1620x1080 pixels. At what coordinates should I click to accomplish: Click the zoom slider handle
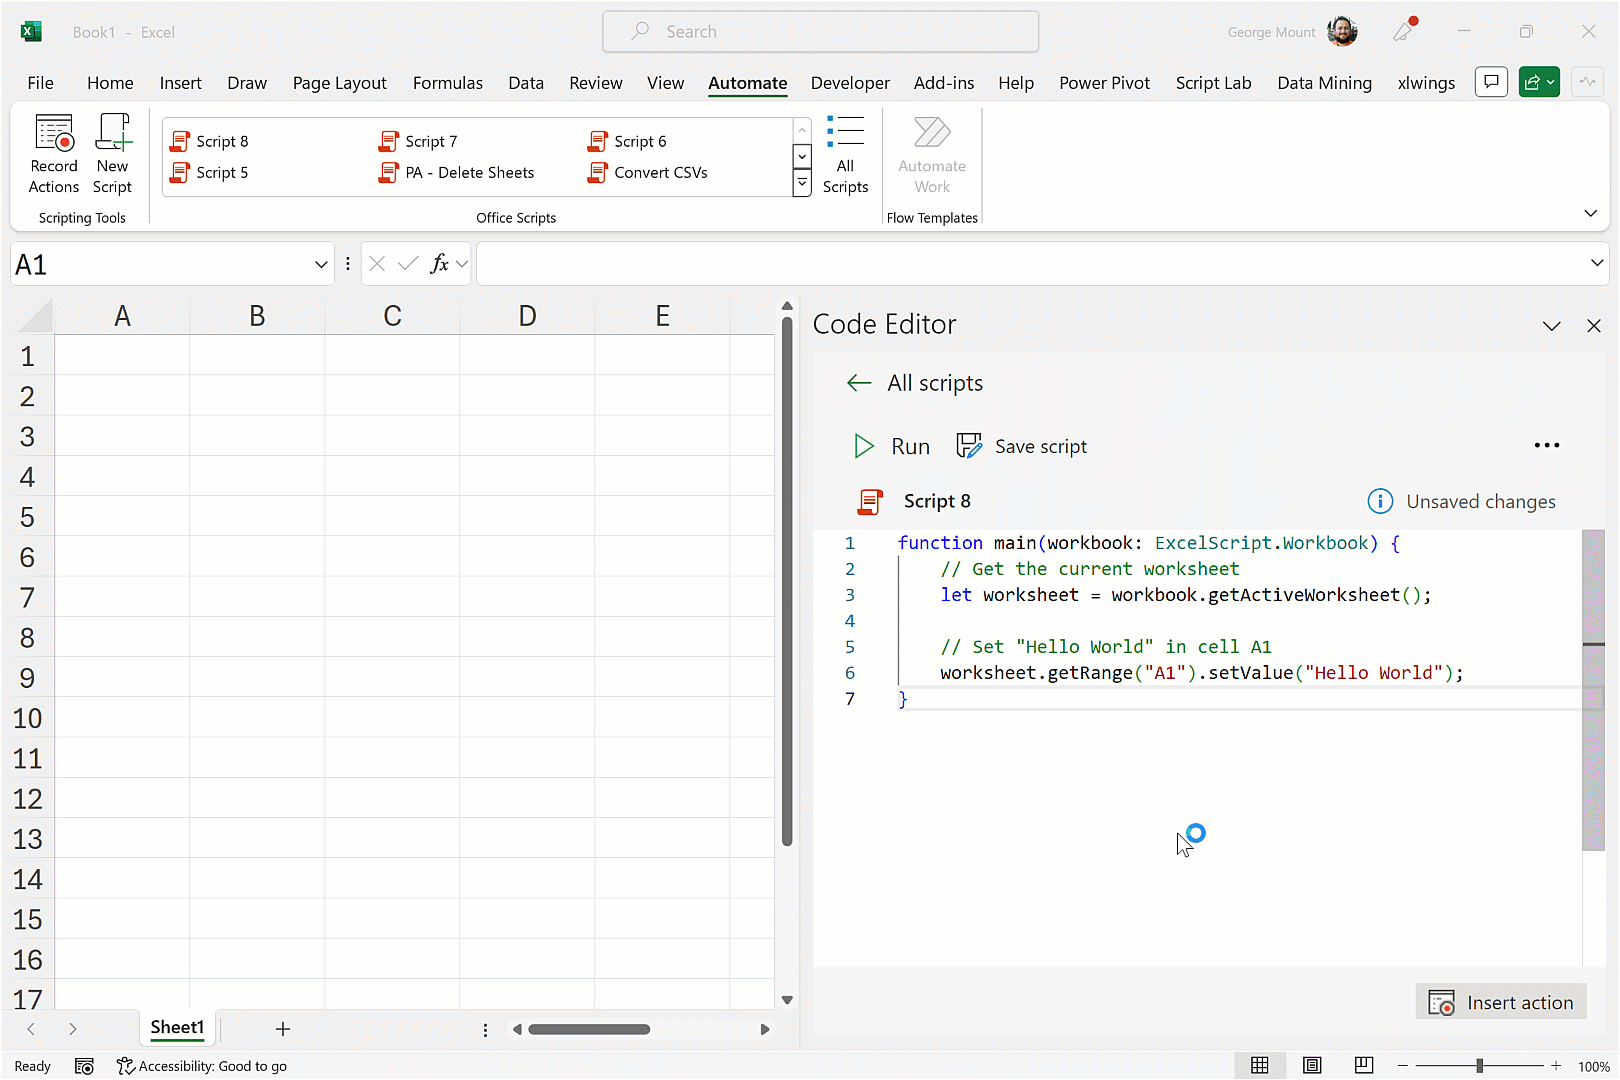(x=1479, y=1066)
